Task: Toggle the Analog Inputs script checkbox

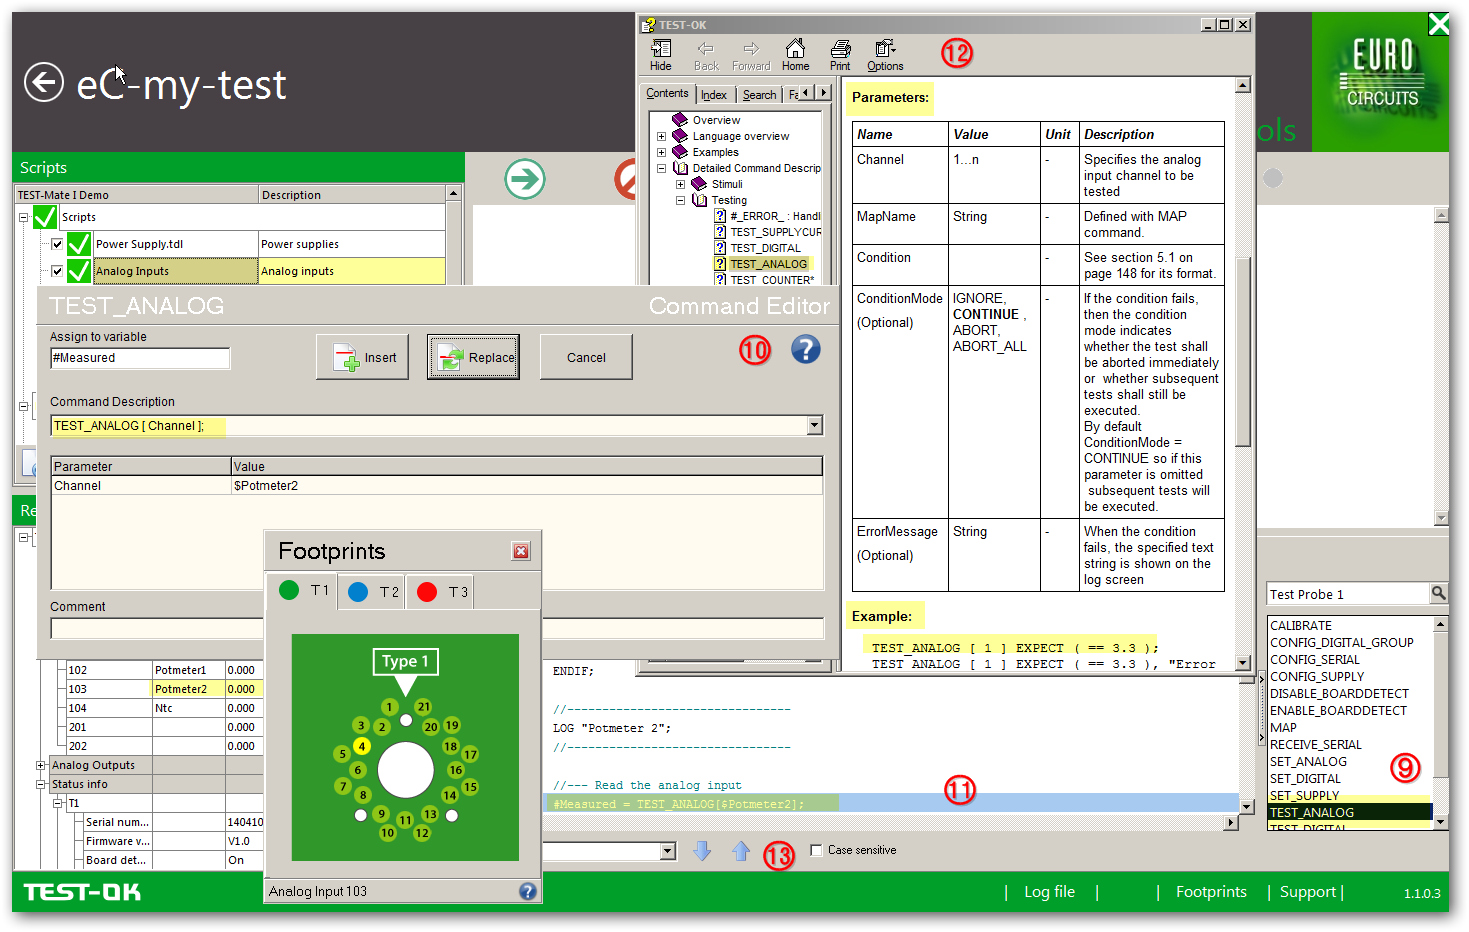Action: click(57, 271)
